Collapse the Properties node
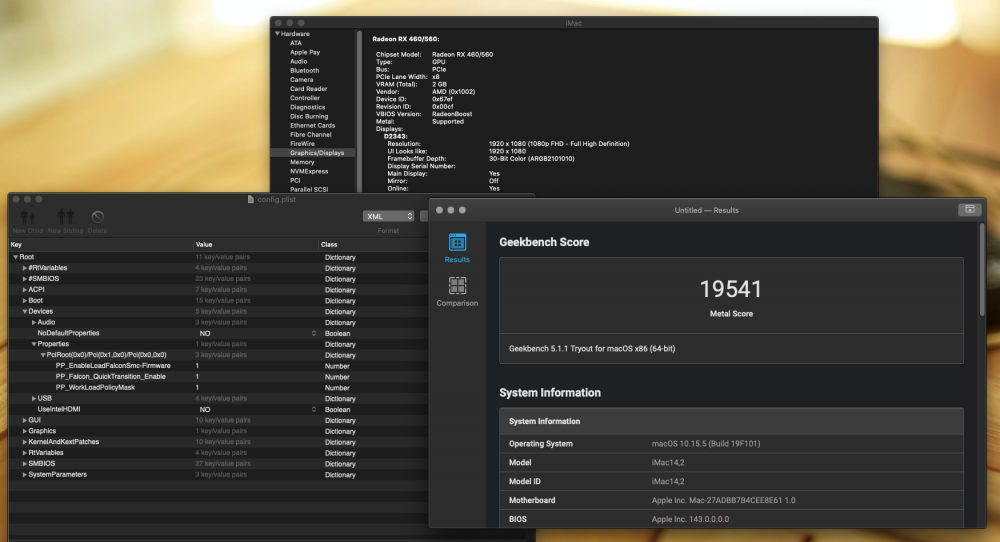This screenshot has width=1000, height=542. (x=34, y=344)
